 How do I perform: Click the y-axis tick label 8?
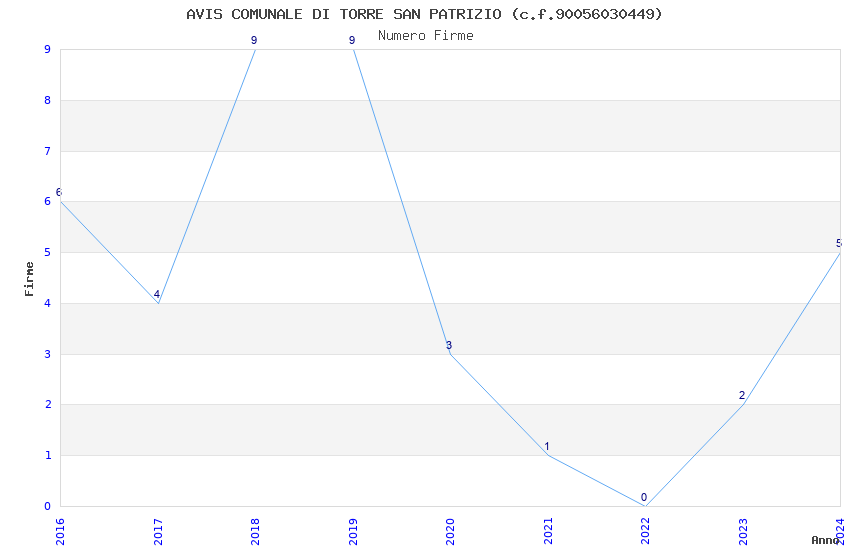[x=48, y=100]
